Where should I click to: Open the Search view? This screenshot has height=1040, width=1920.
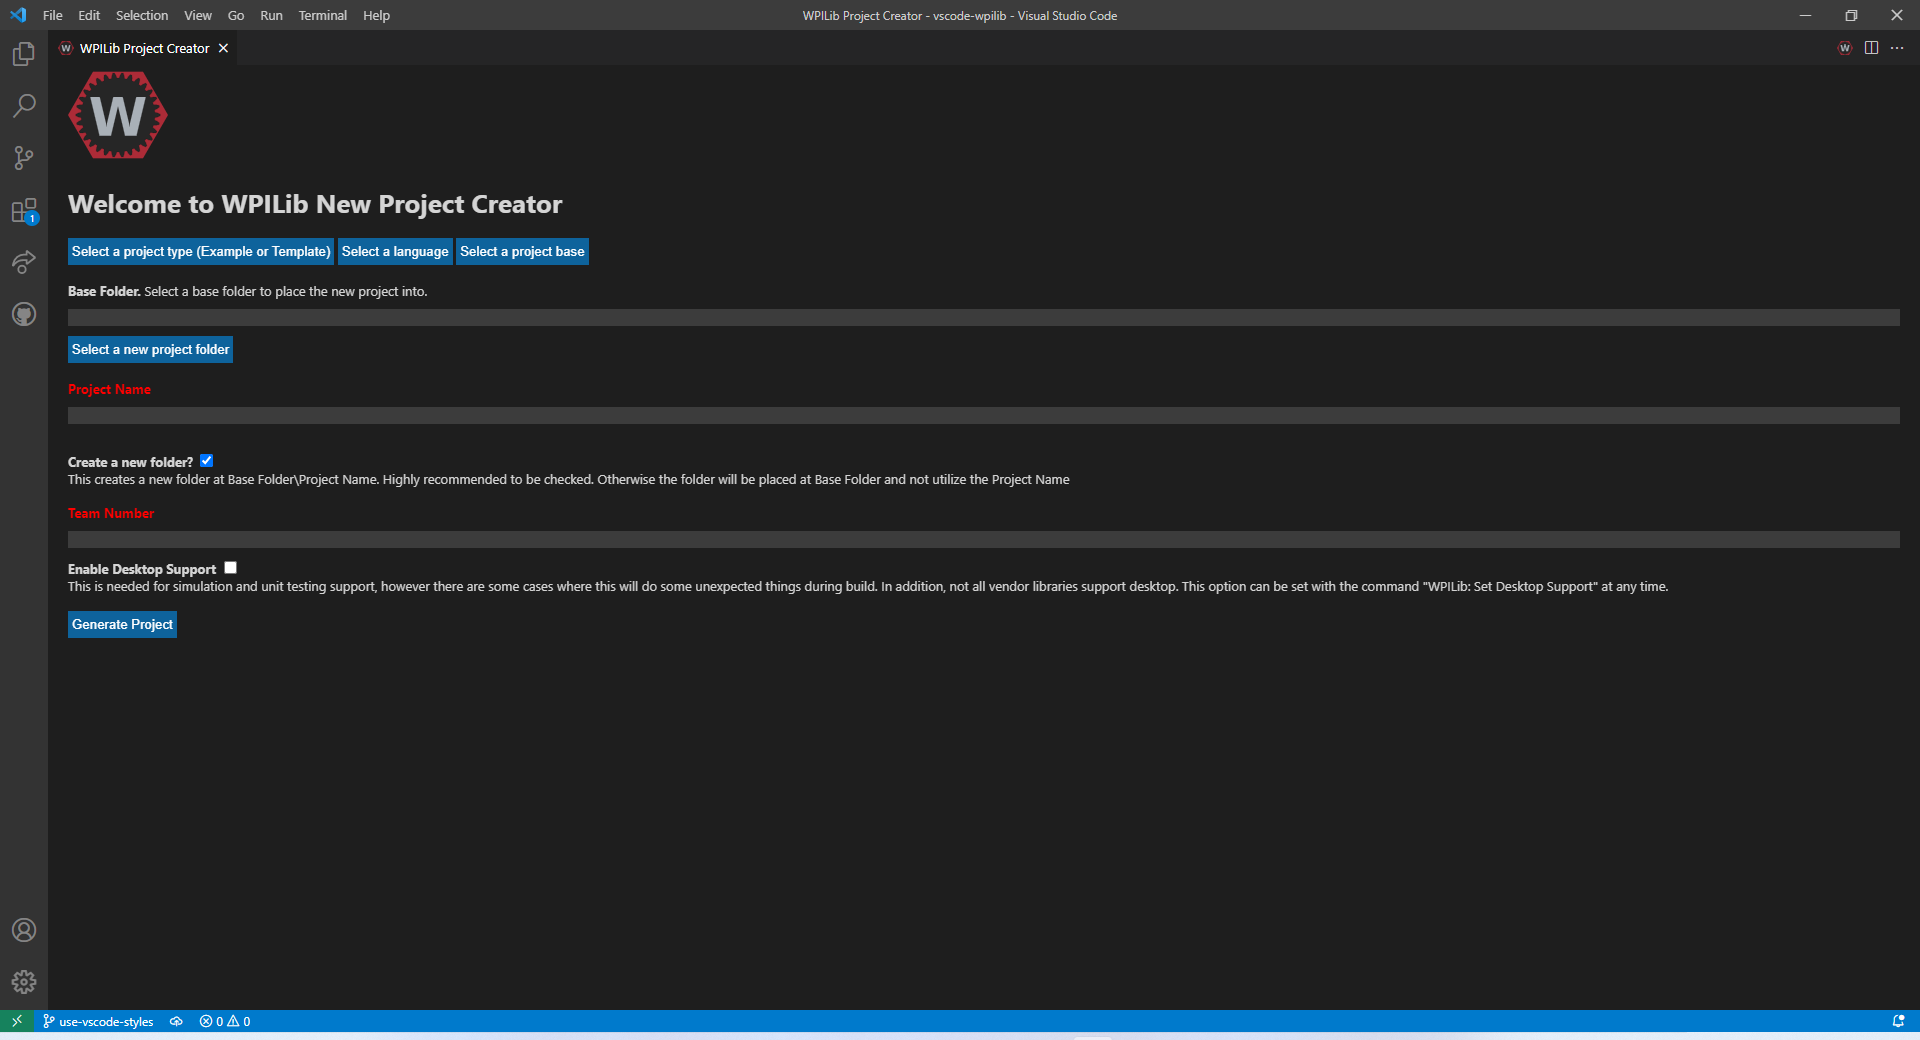click(24, 106)
